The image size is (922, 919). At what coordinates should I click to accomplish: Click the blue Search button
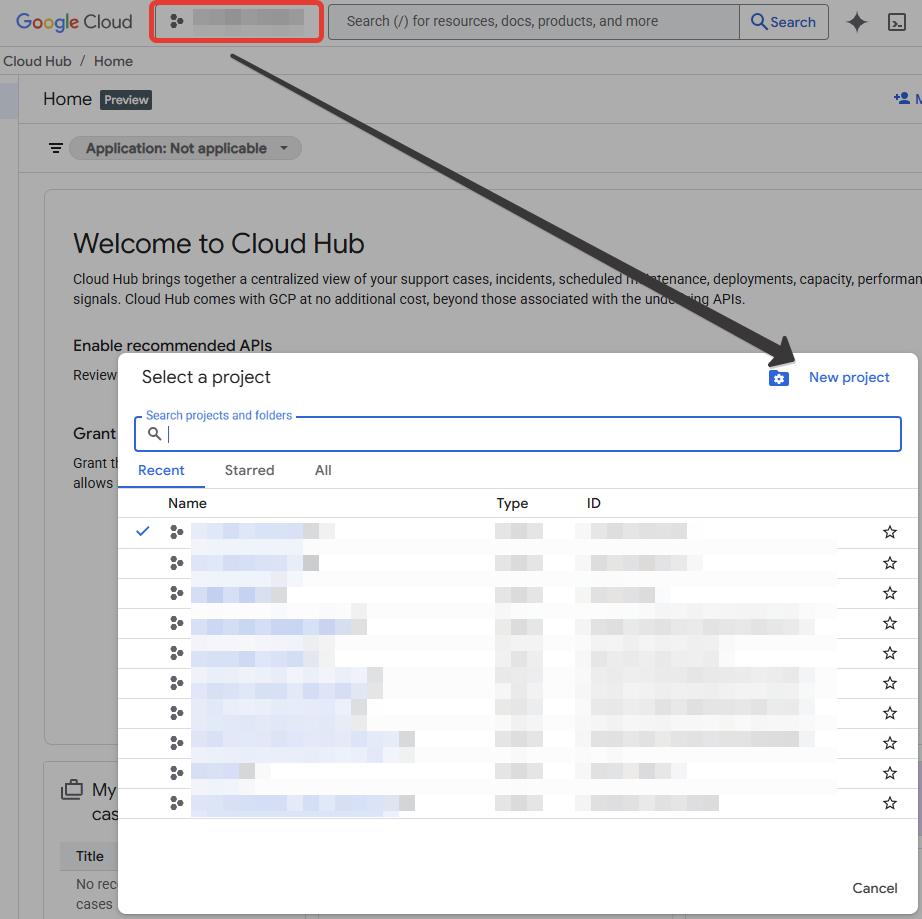pyautogui.click(x=784, y=22)
